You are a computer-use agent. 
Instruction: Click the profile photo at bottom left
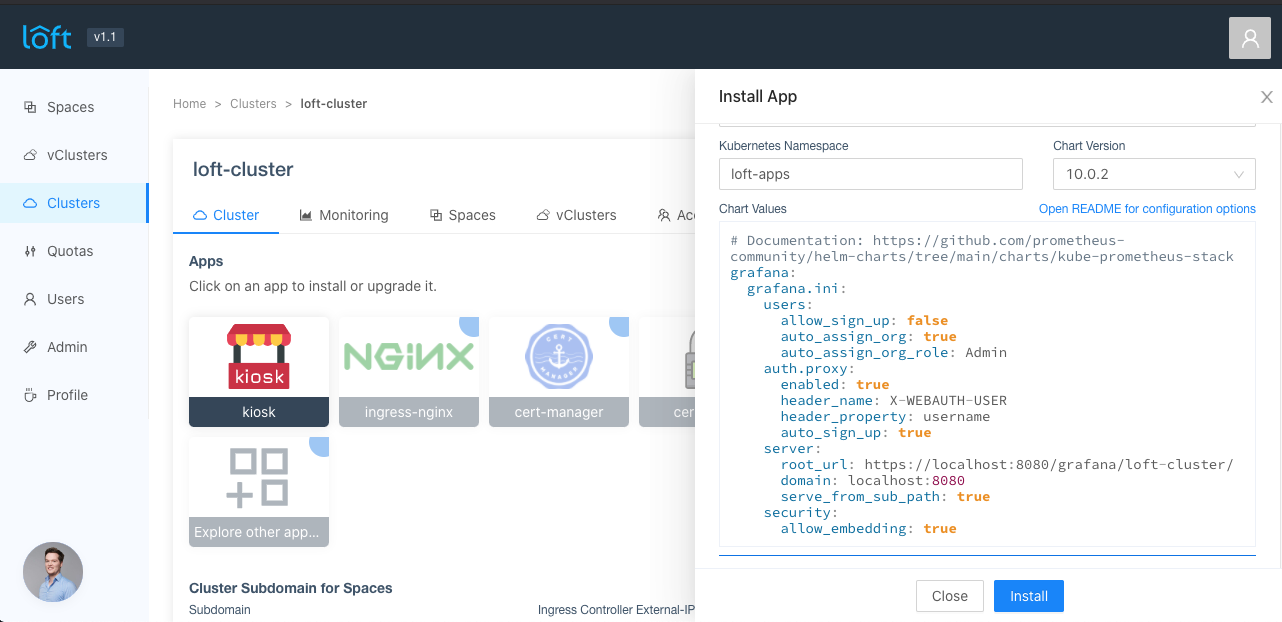pos(53,572)
